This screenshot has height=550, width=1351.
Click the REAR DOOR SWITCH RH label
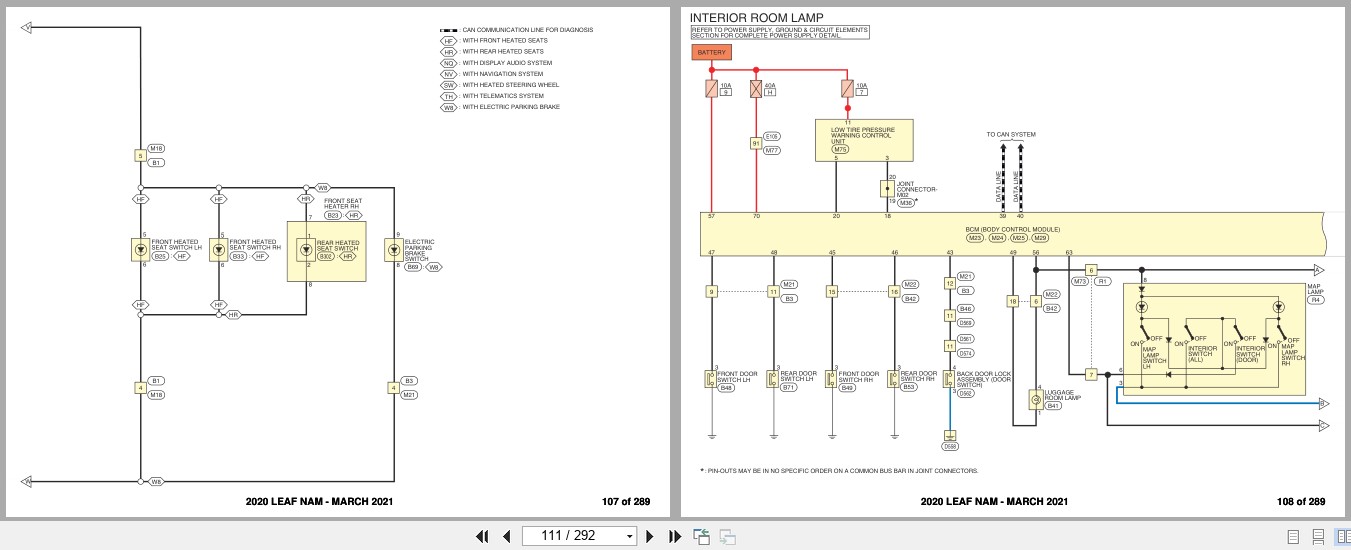917,376
